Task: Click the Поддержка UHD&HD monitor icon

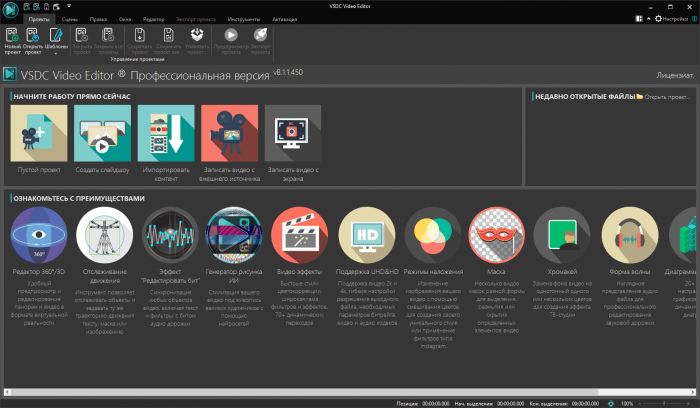Action: (367, 235)
